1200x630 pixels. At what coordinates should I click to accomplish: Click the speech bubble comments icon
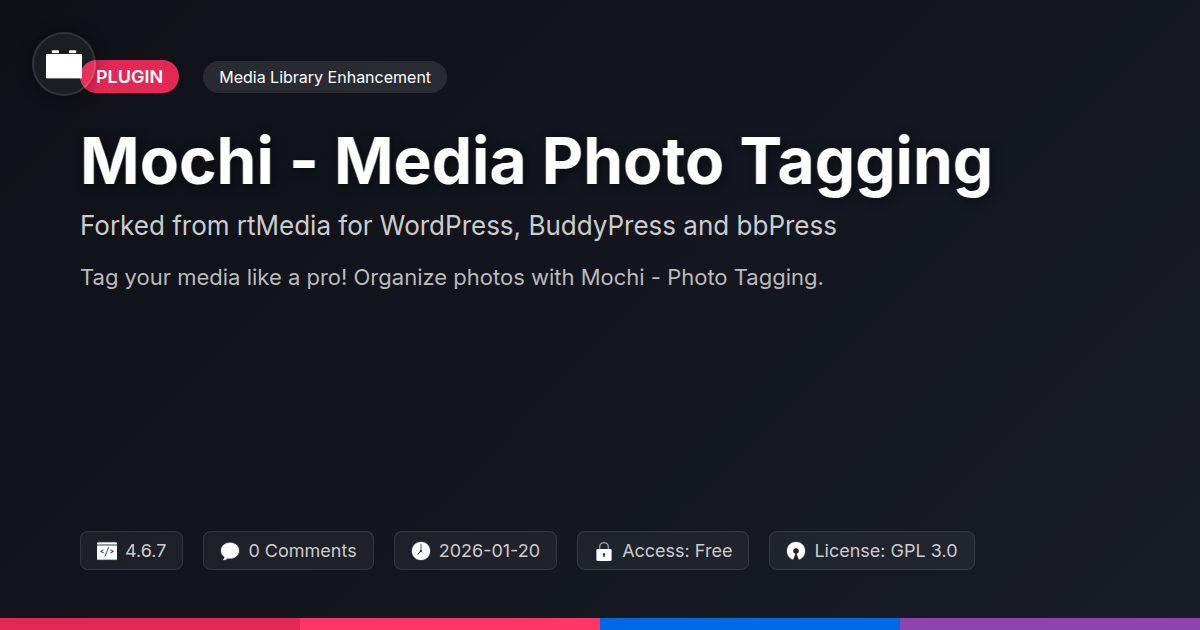point(230,551)
